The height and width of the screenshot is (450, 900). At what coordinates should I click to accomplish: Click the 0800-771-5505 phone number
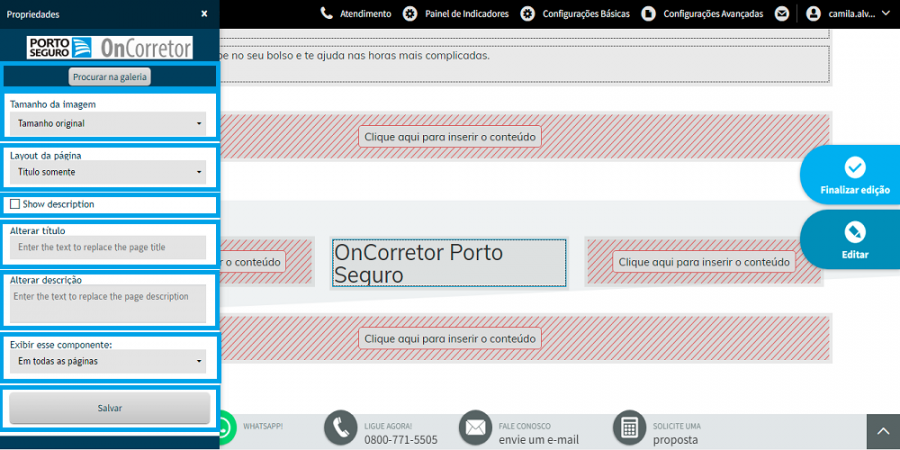pyautogui.click(x=401, y=440)
